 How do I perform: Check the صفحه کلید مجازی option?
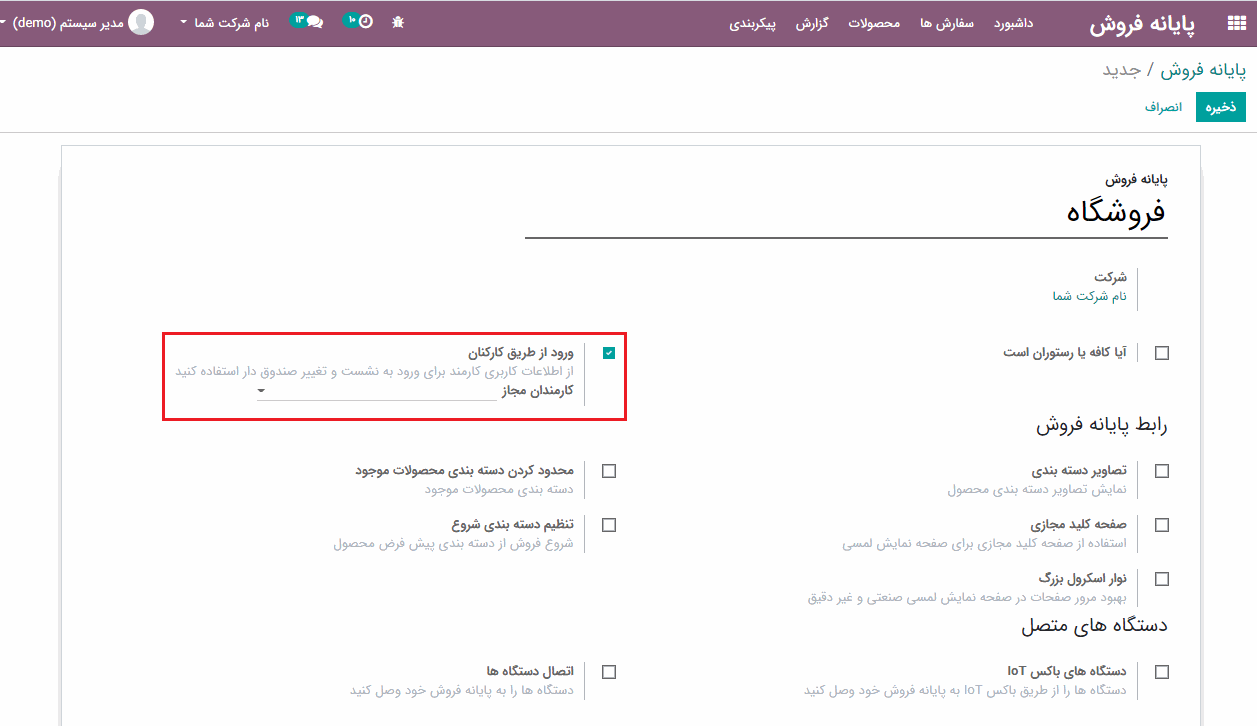tap(1161, 525)
